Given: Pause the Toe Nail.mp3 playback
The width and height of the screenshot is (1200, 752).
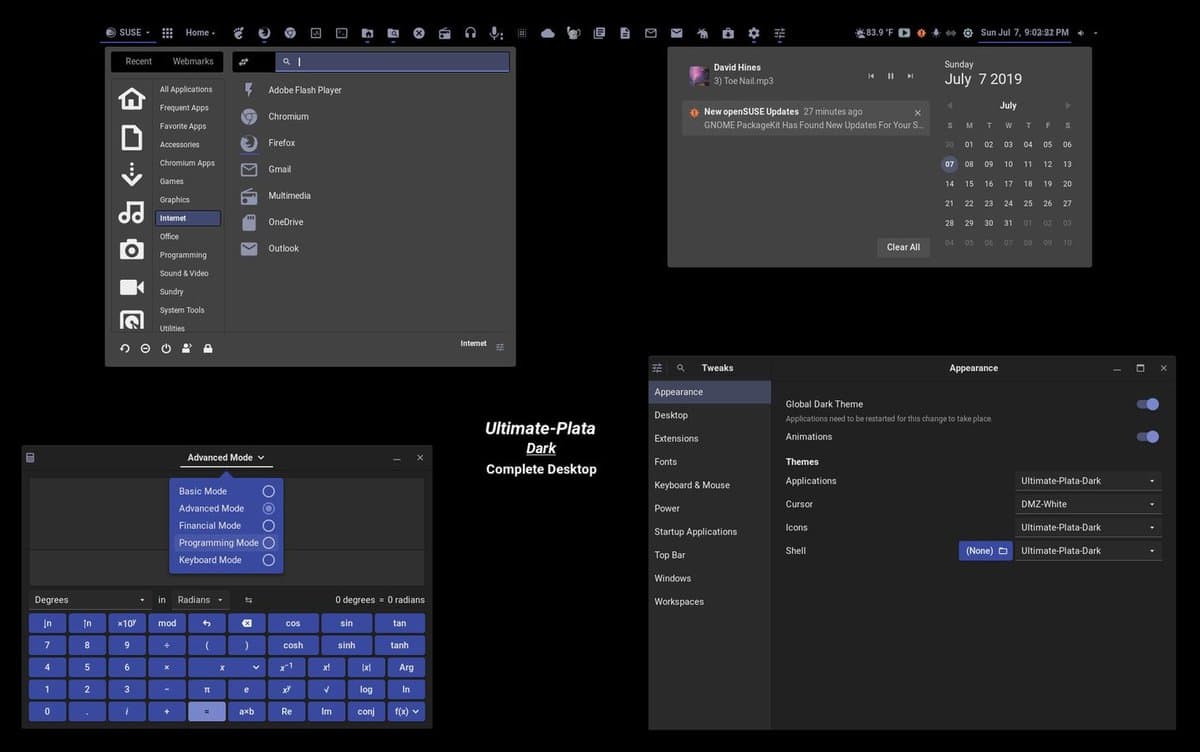Looking at the screenshot, I should (890, 76).
